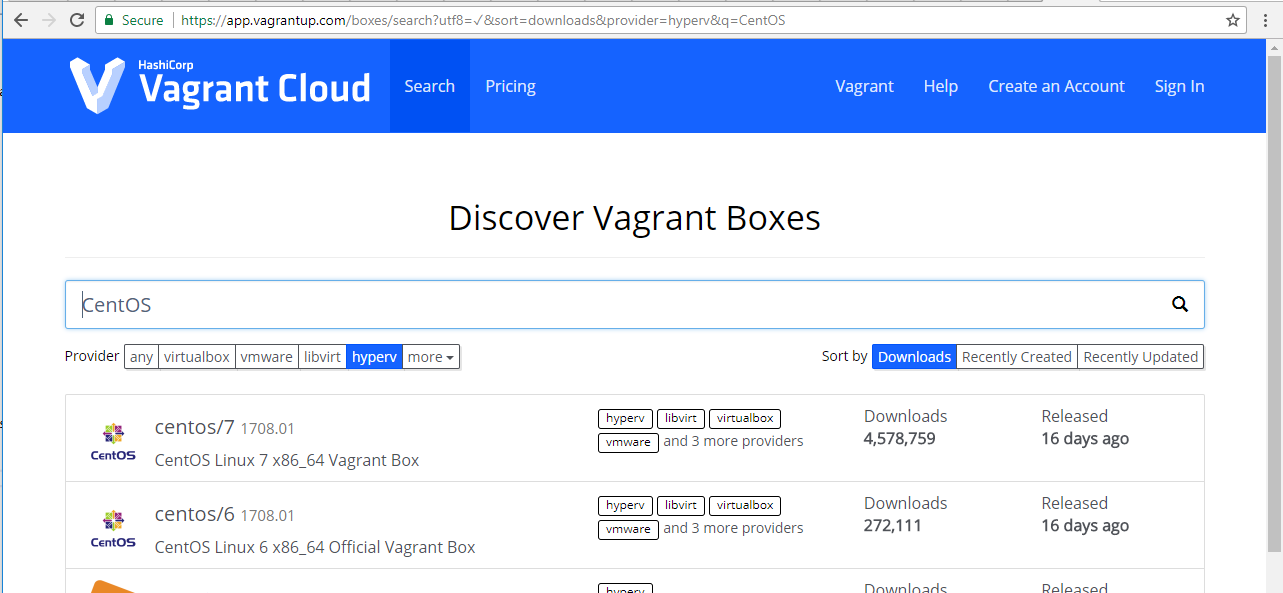Click the centos/6 CentOS logo
The width and height of the screenshot is (1283, 593).
tap(113, 529)
